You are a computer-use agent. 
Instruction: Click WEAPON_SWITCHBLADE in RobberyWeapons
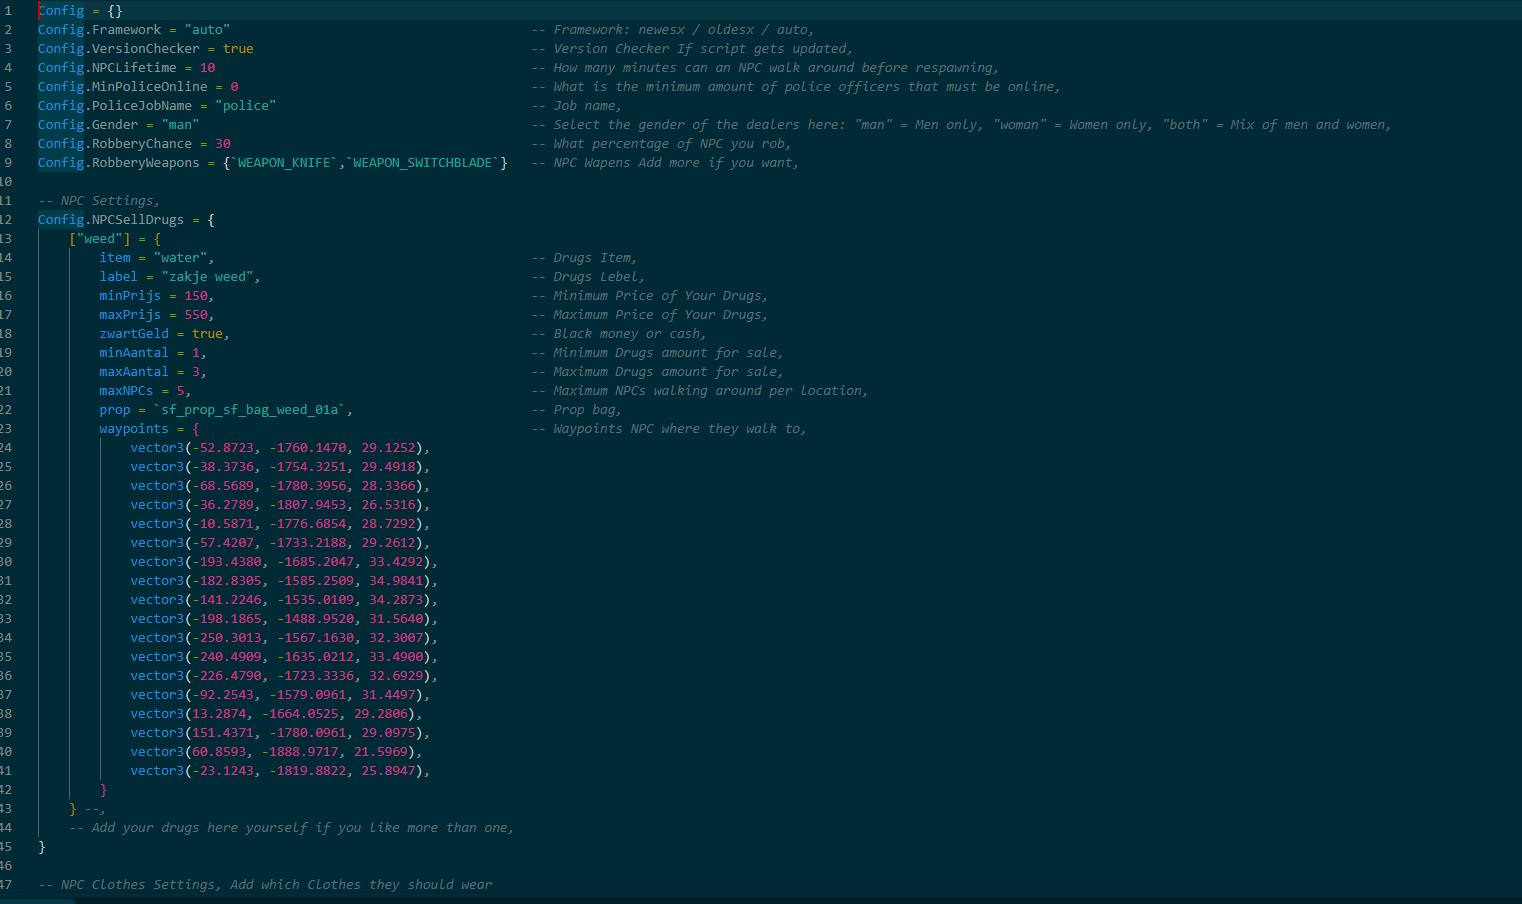(x=423, y=163)
